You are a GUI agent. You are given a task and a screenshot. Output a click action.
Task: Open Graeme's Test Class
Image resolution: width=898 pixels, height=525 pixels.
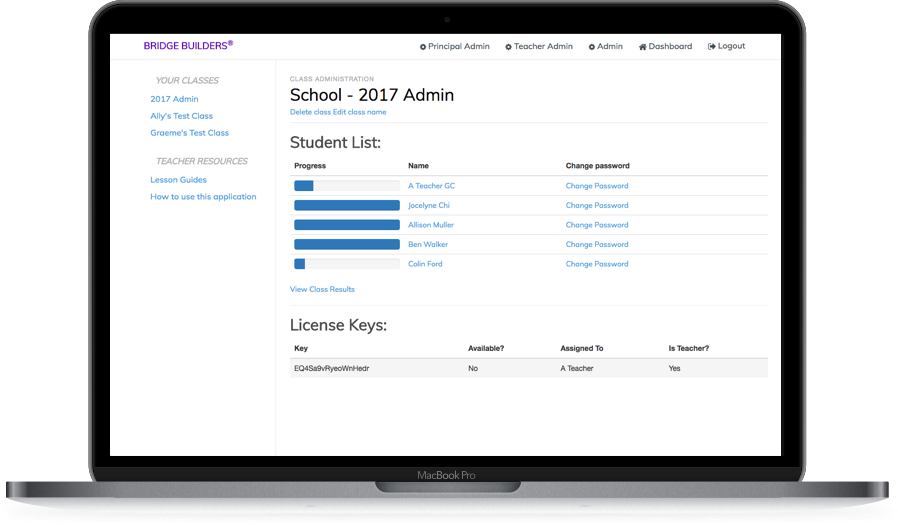(190, 133)
